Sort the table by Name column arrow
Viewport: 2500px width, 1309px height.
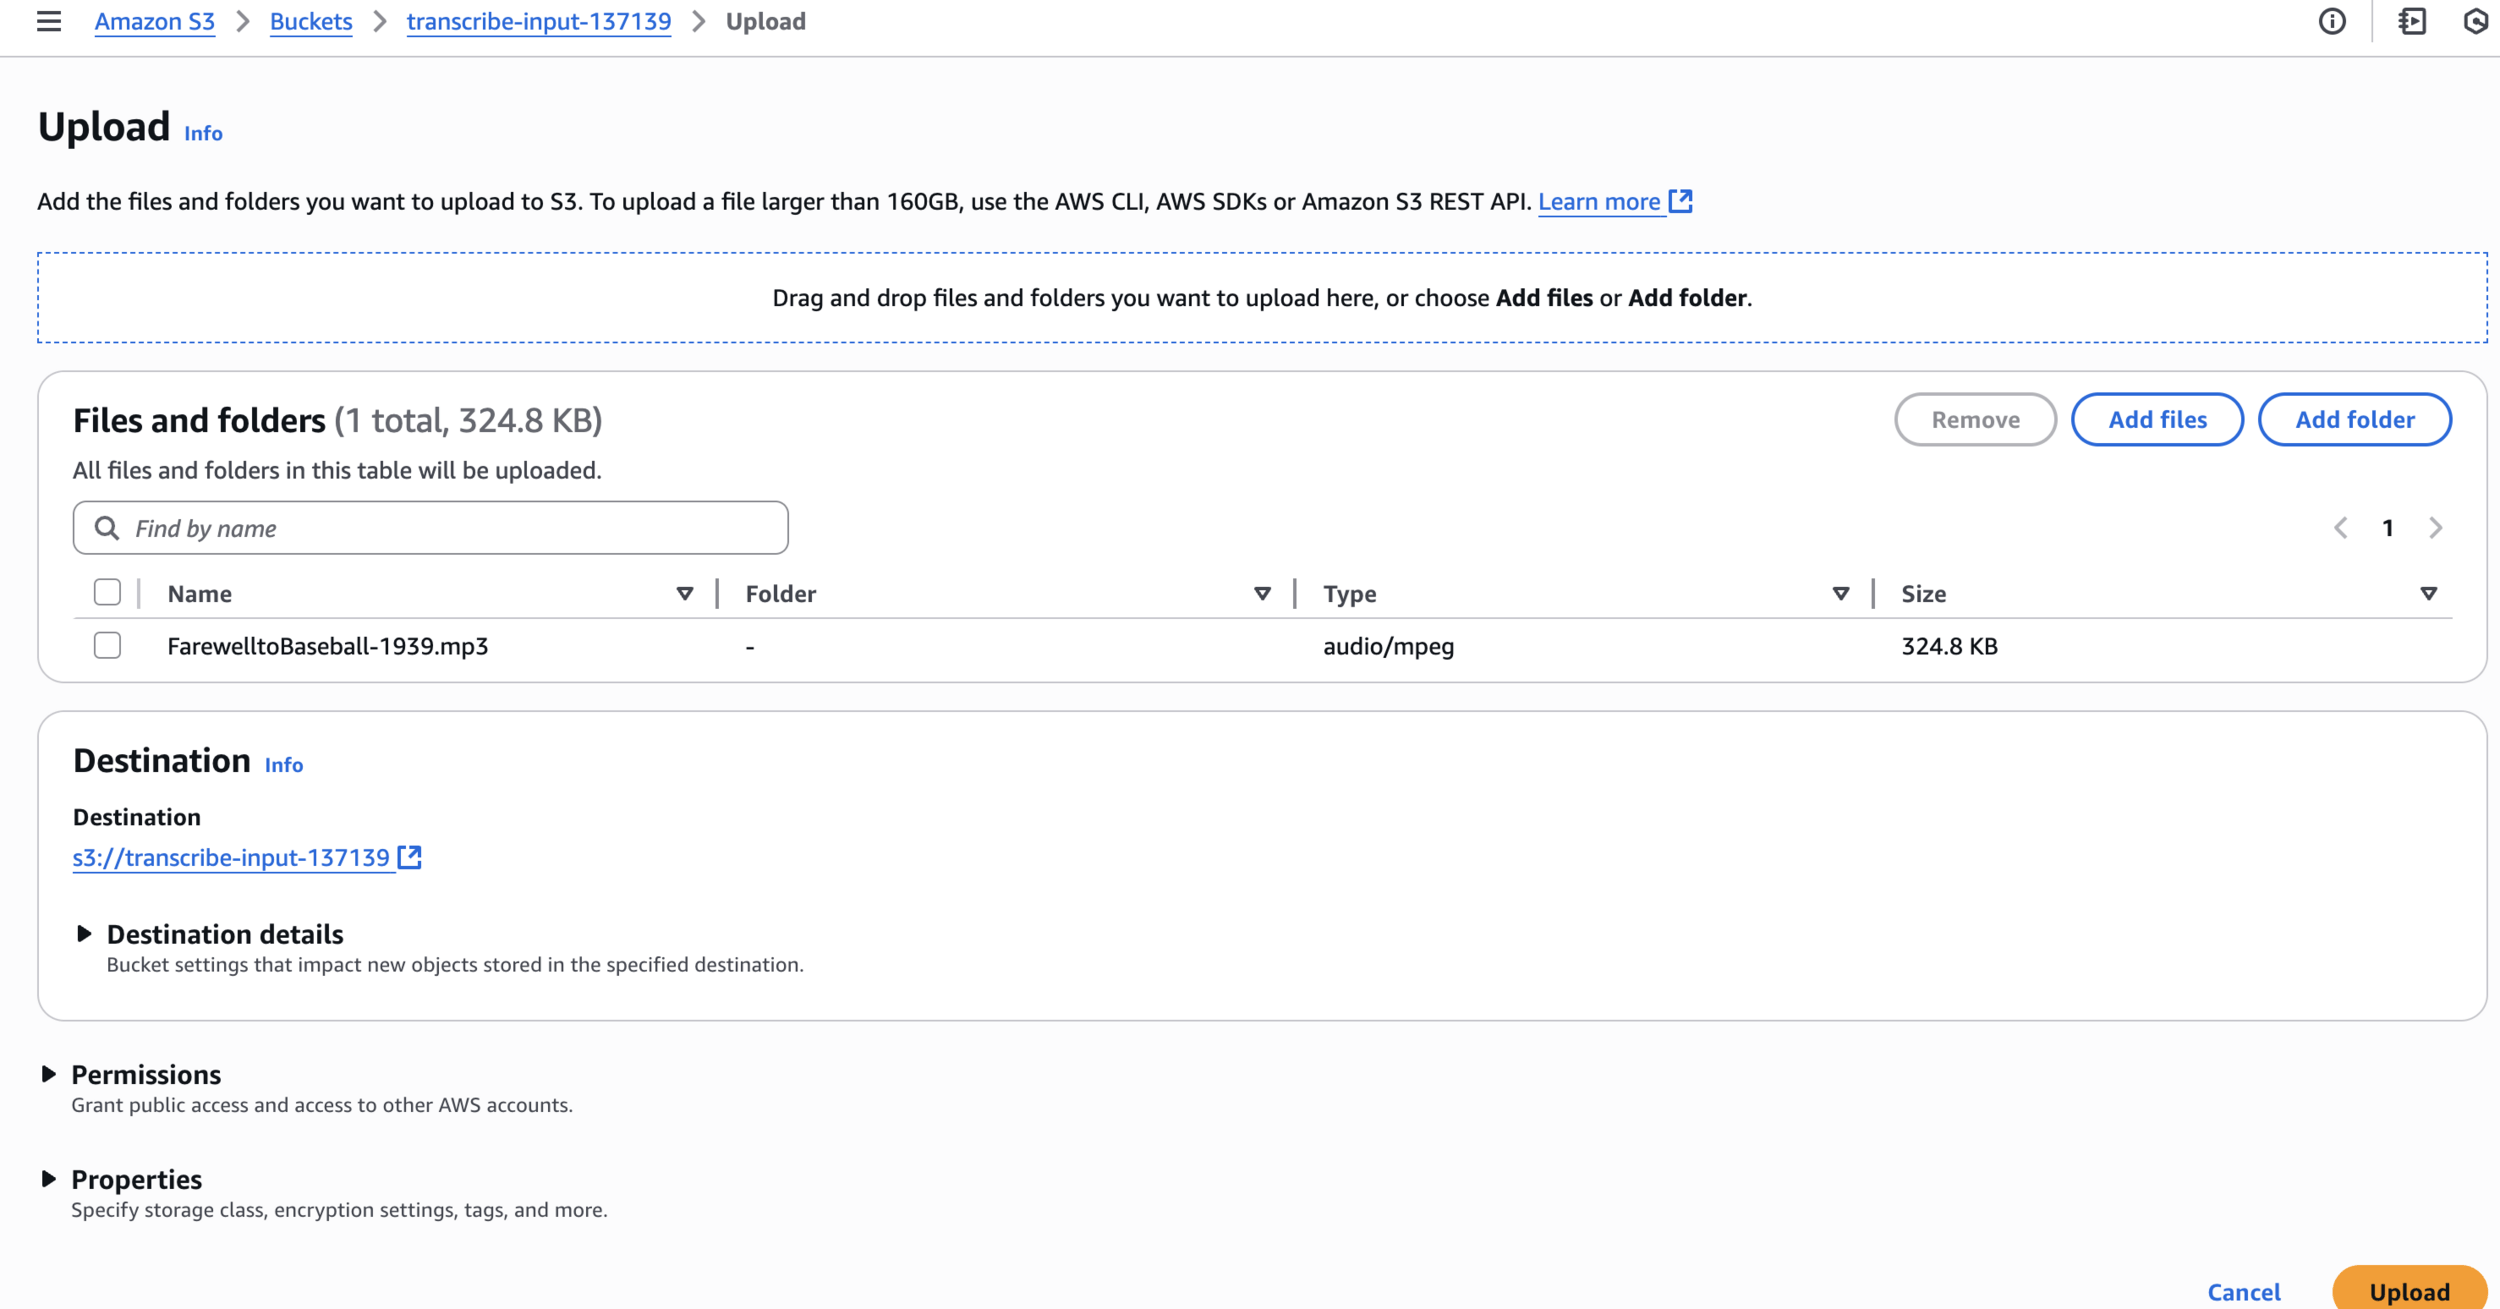685,594
